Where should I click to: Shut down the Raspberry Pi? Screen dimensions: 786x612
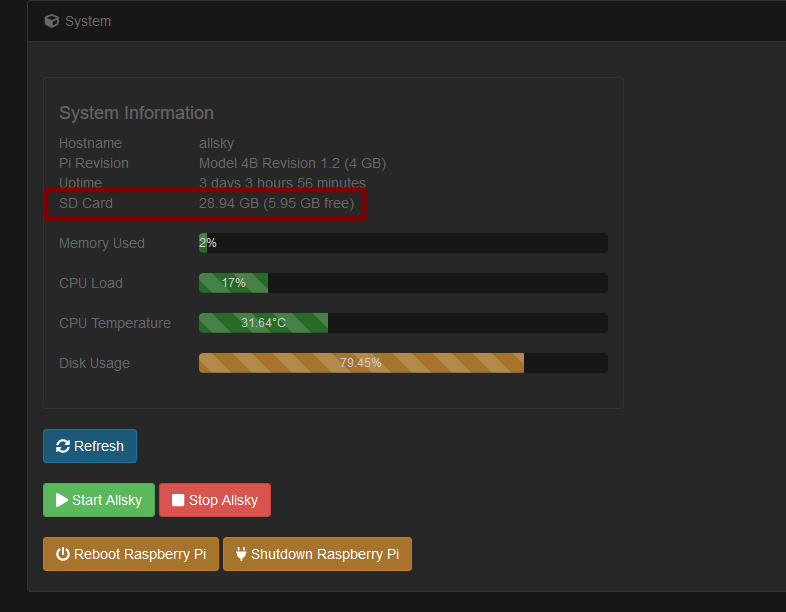tap(317, 554)
